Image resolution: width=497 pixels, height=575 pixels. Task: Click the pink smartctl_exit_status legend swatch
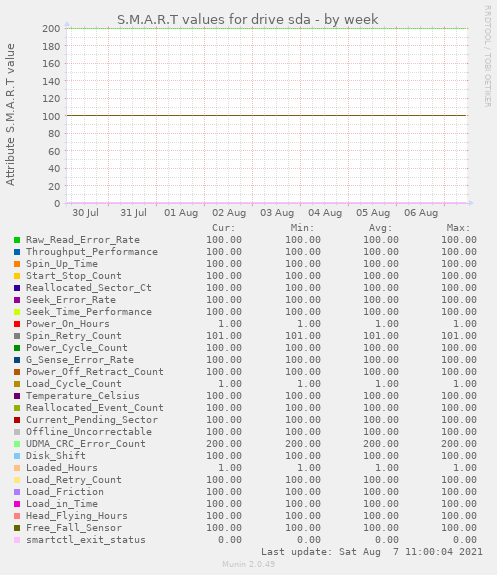coord(17,540)
